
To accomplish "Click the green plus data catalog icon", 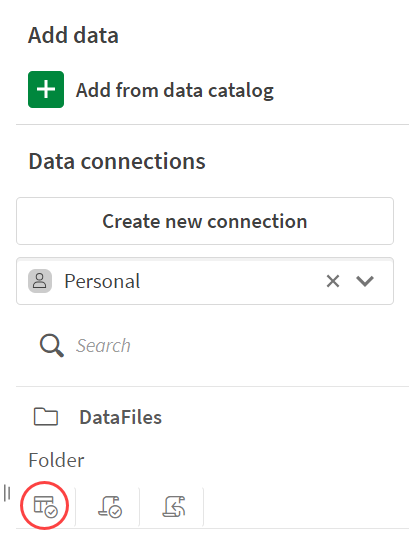I will [x=46, y=90].
